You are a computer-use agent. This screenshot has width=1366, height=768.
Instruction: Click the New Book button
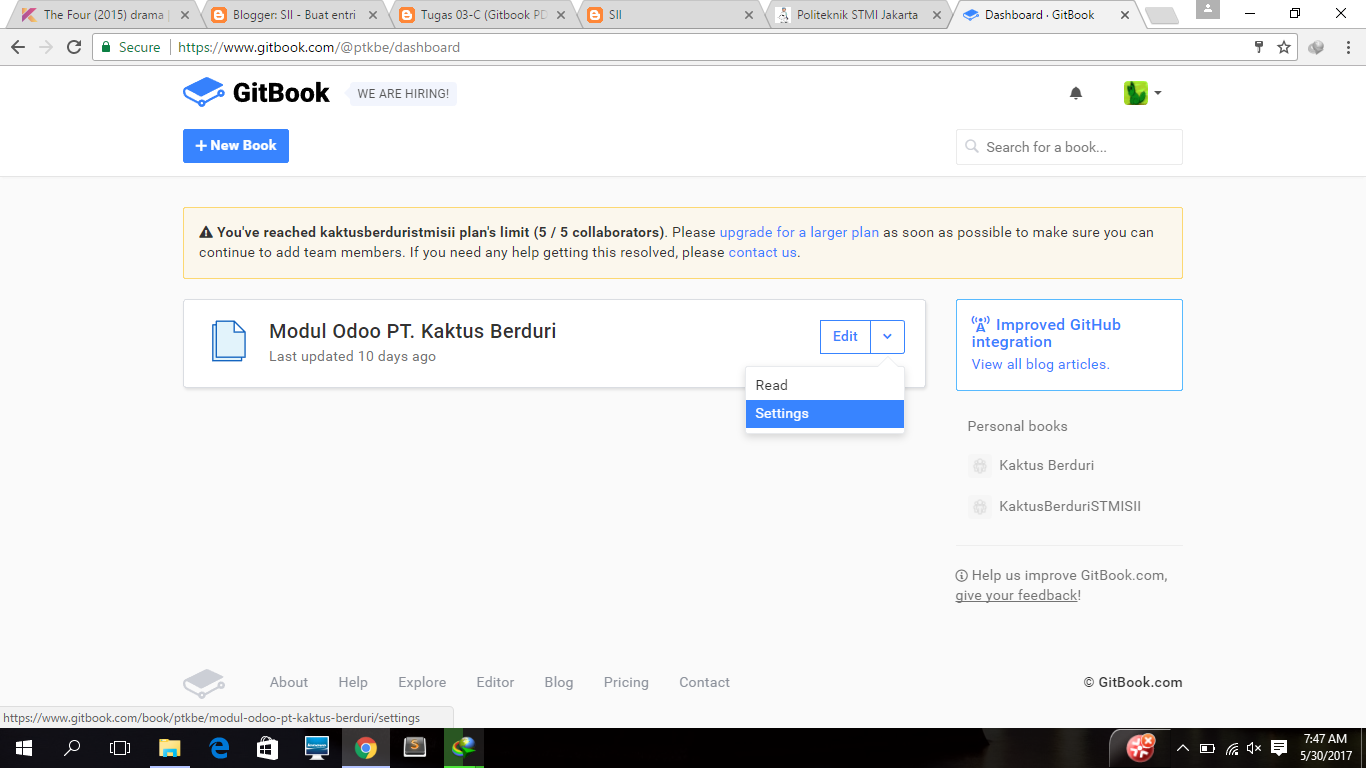[x=235, y=146]
